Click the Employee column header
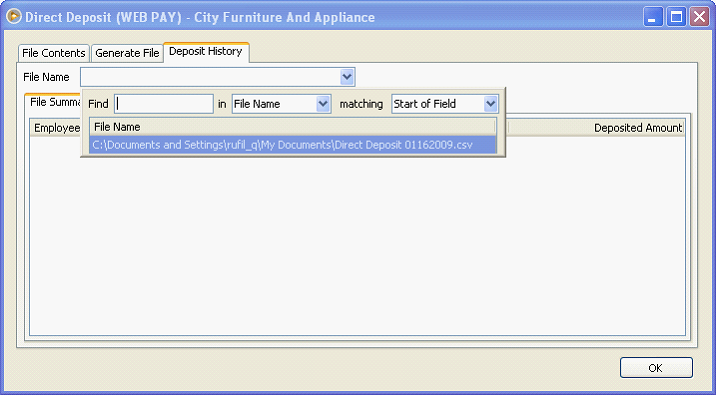717x396 pixels. coord(55,128)
